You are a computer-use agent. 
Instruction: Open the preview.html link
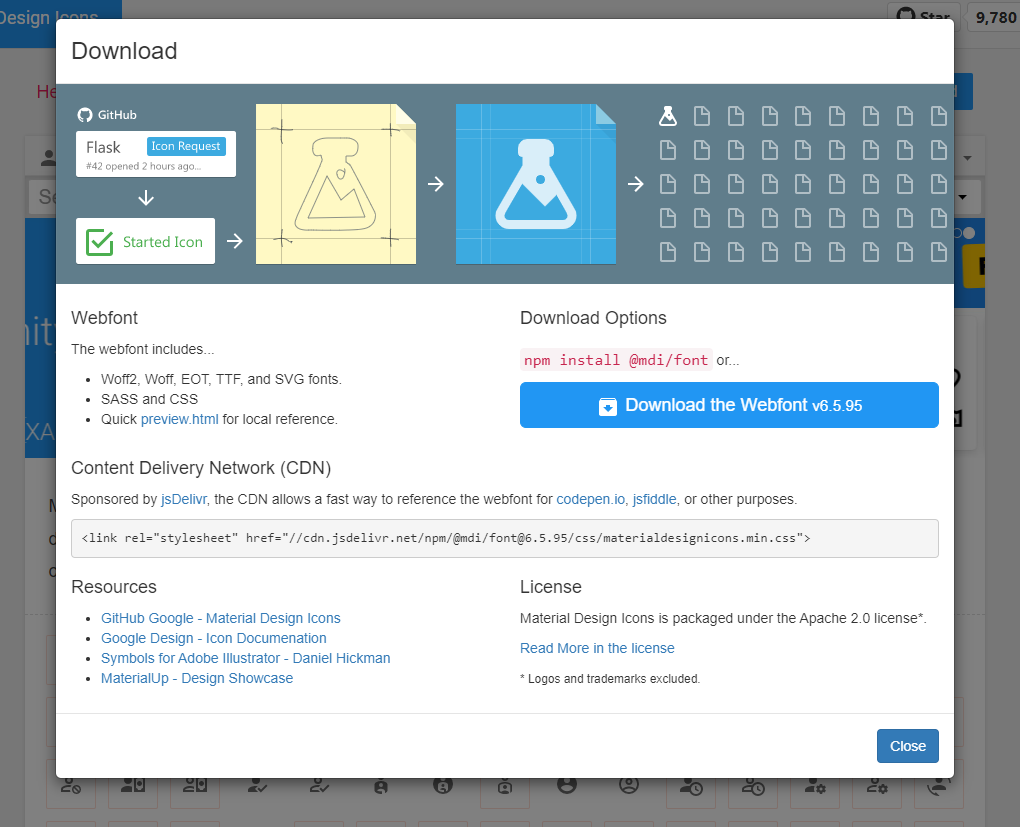pos(180,419)
